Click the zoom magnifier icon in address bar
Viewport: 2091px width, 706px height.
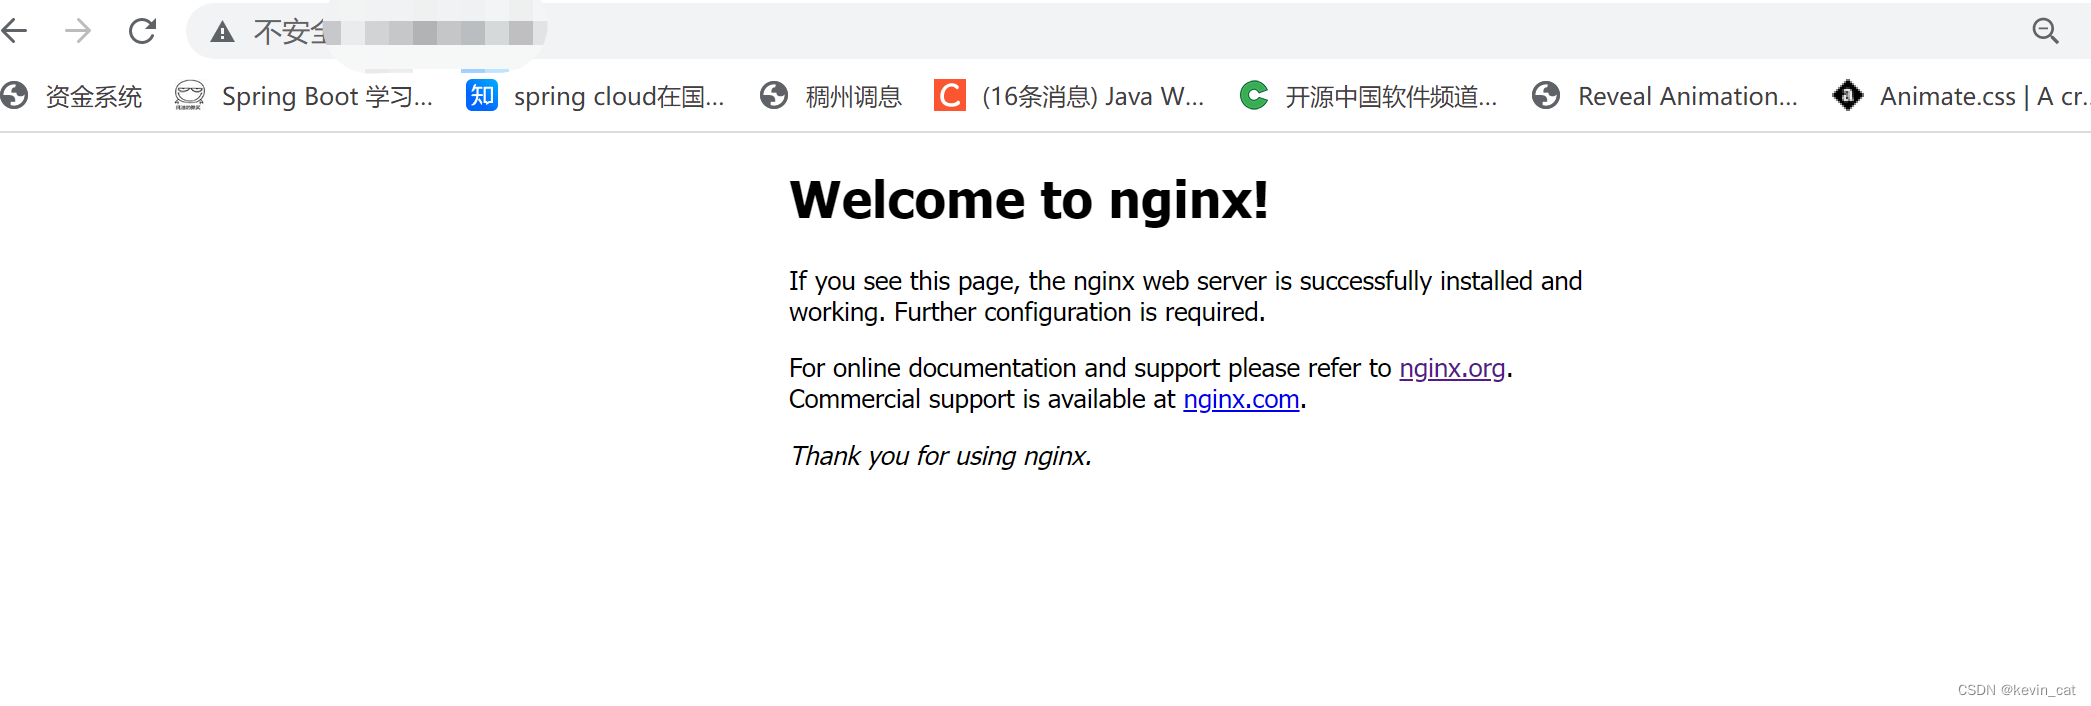pos(2045,31)
